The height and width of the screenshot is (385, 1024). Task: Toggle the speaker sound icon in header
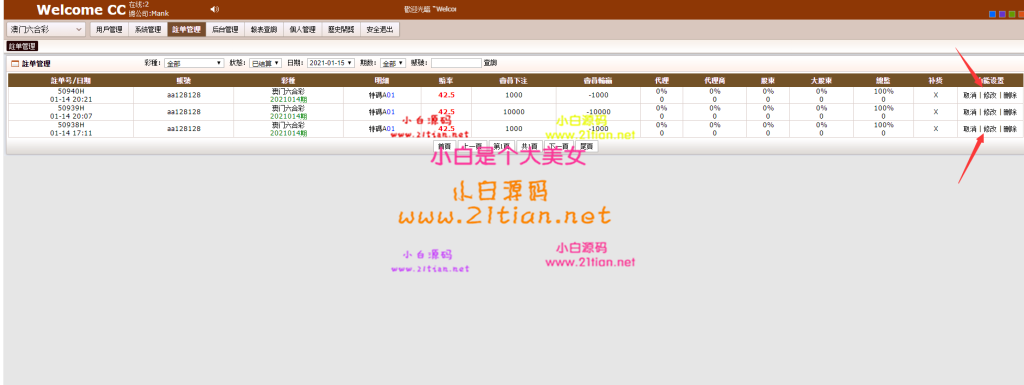(x=215, y=9)
